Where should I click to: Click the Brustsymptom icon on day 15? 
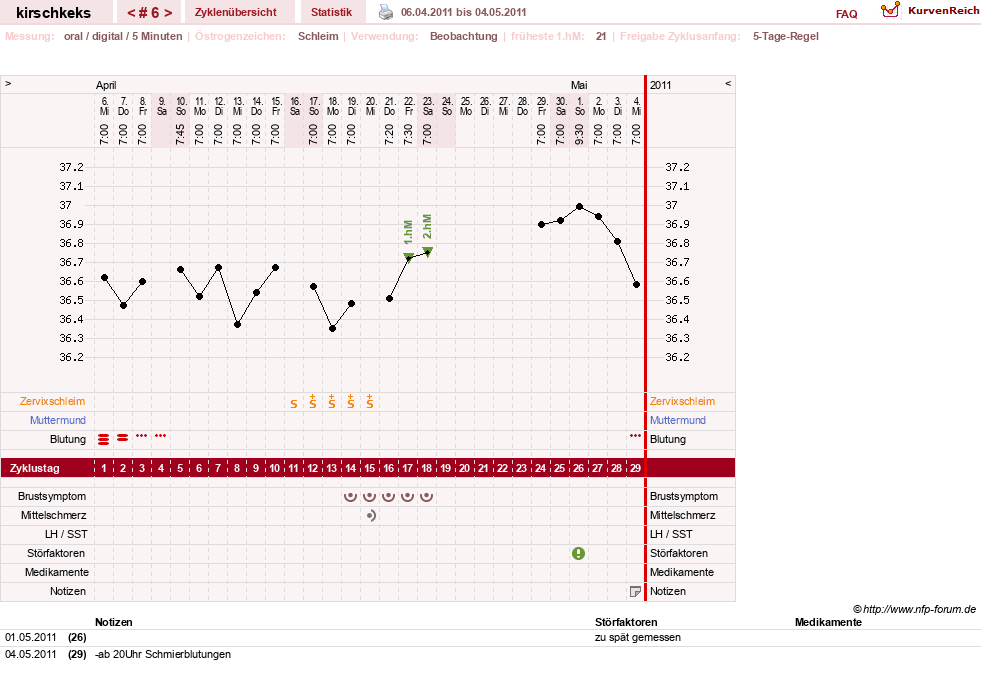pos(370,496)
